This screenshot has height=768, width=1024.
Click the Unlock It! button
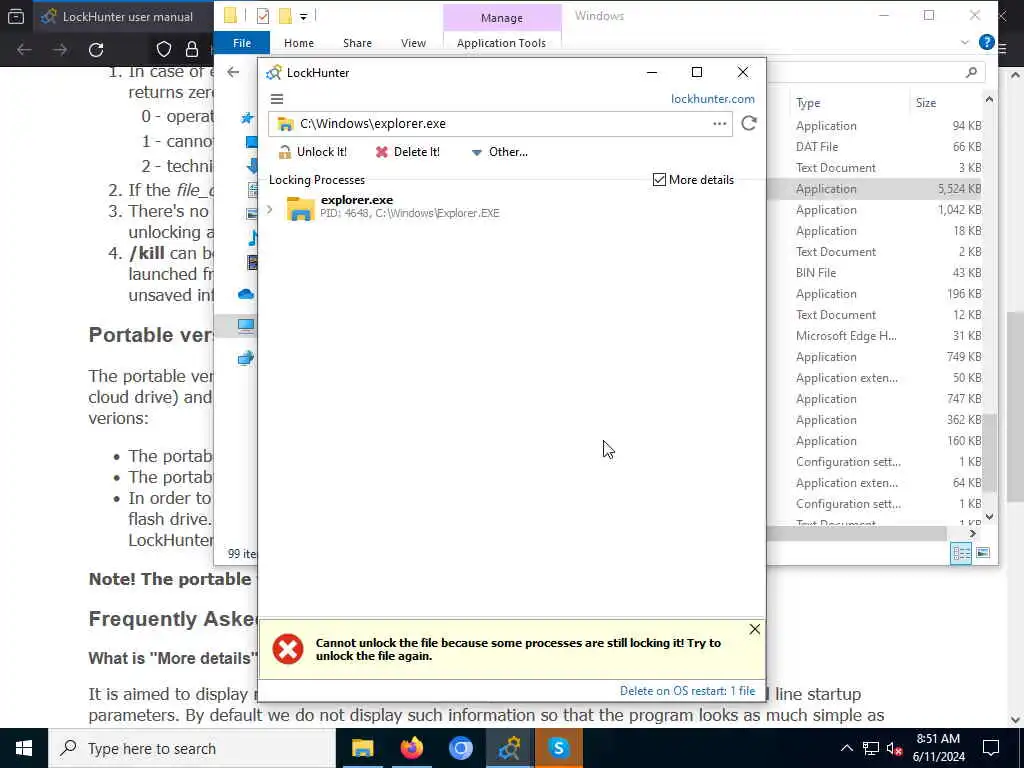tap(313, 152)
